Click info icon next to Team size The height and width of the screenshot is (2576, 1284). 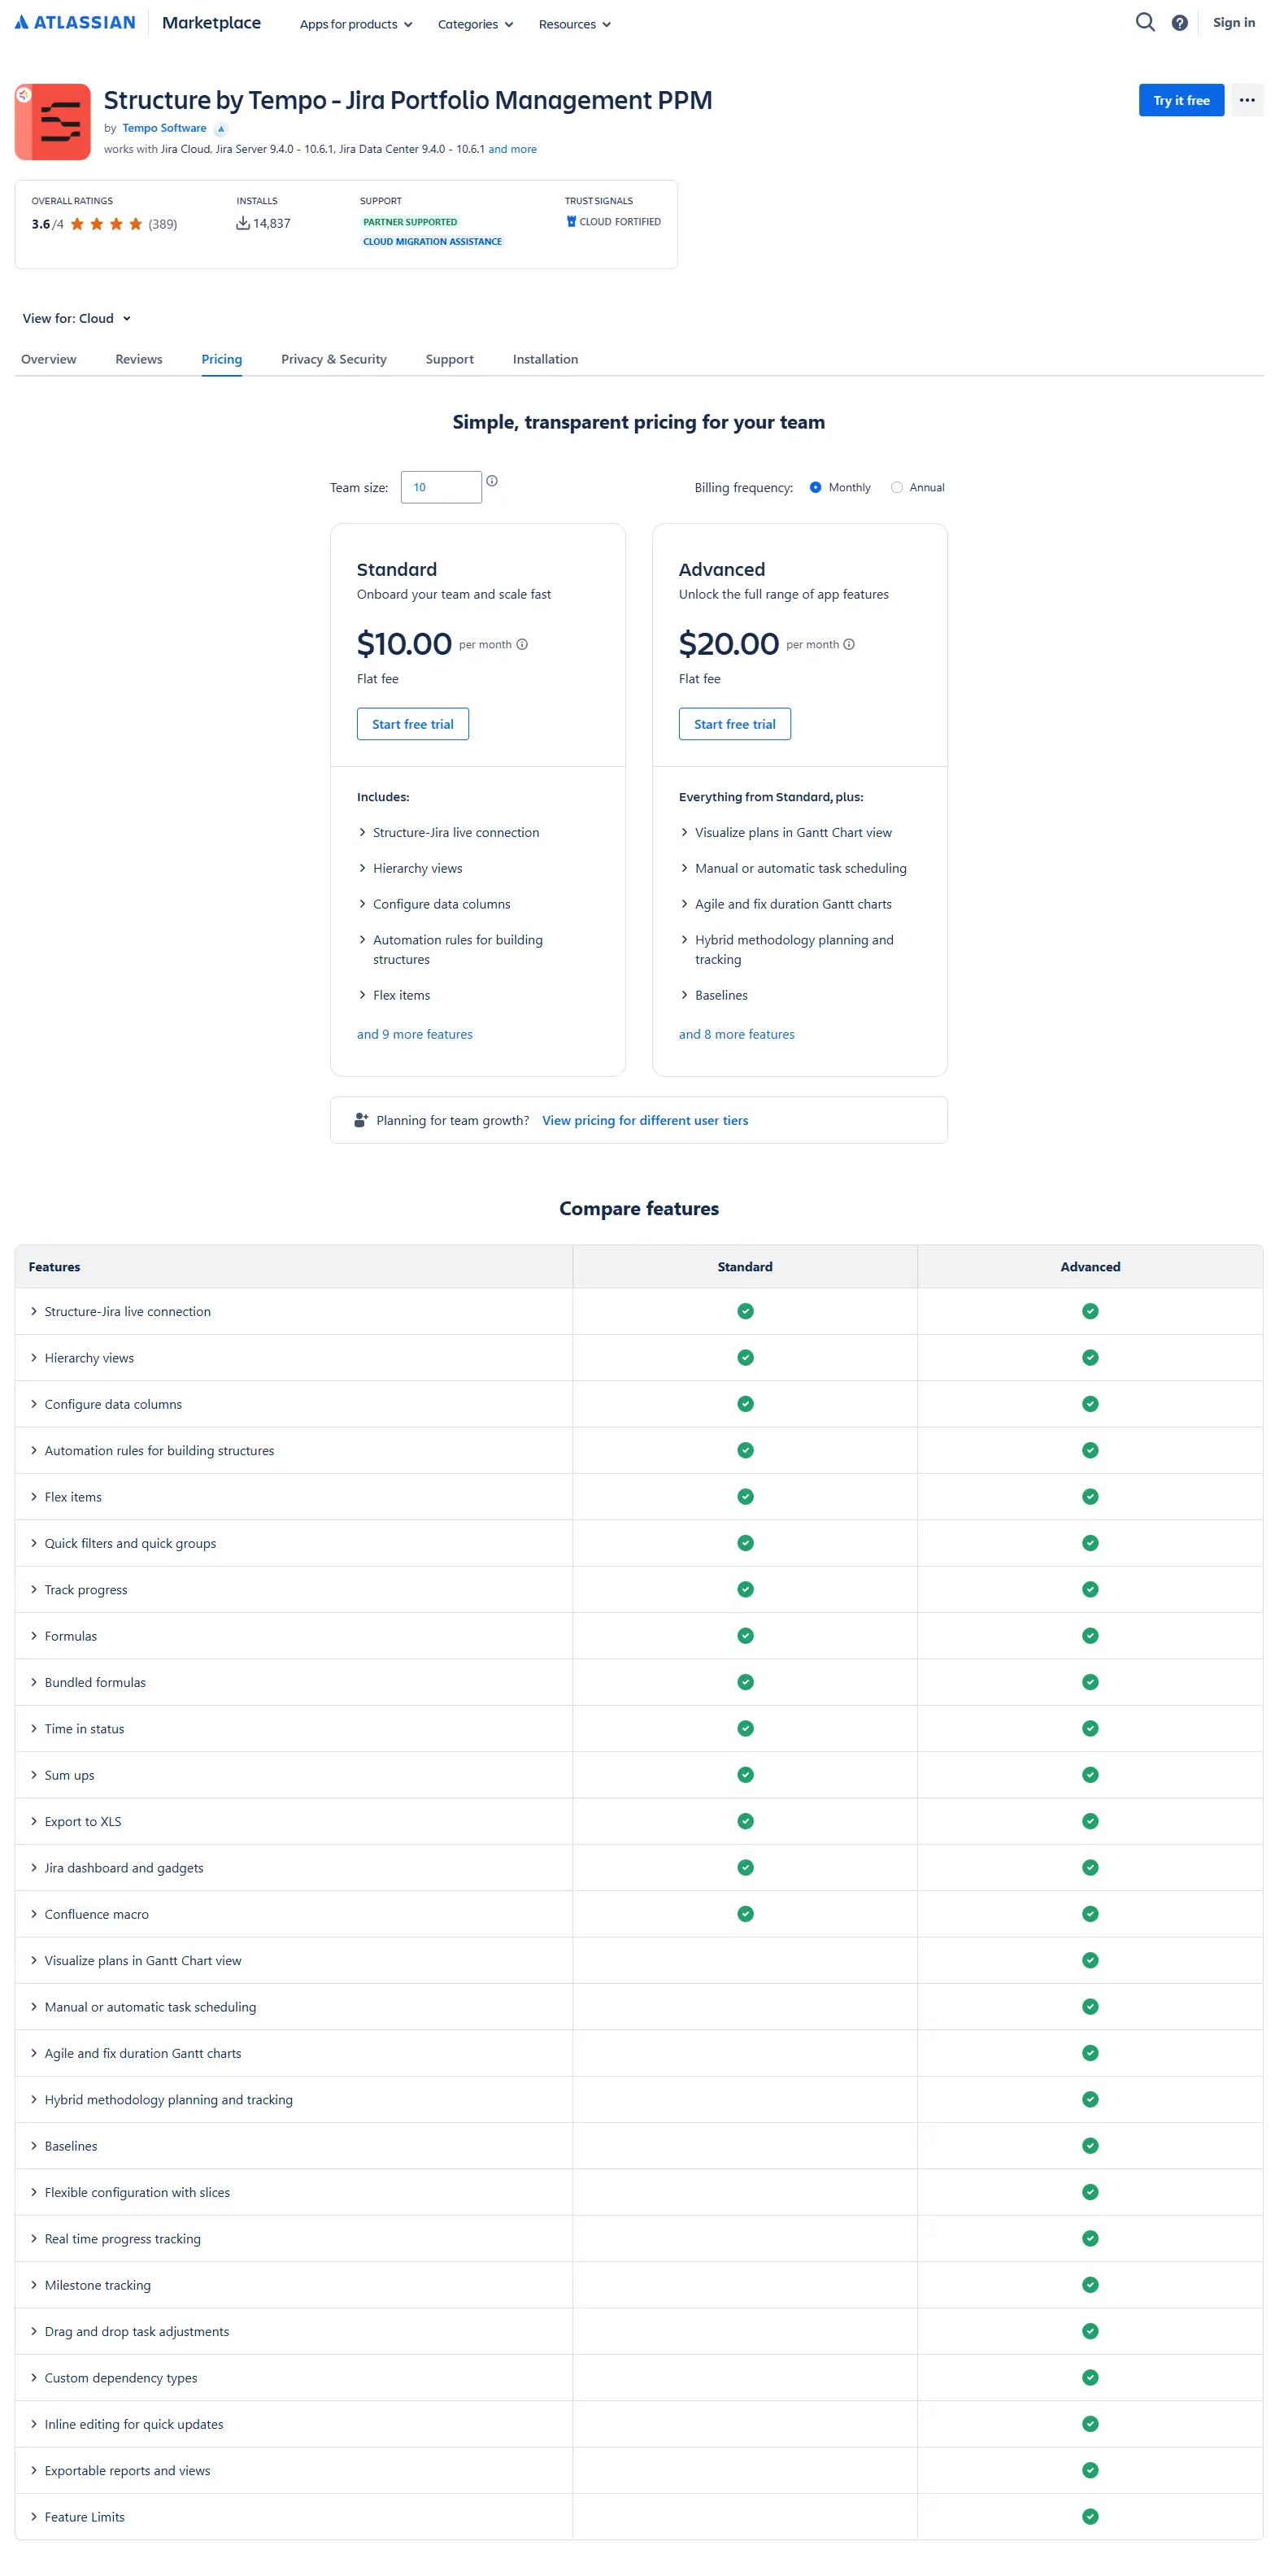pos(492,481)
